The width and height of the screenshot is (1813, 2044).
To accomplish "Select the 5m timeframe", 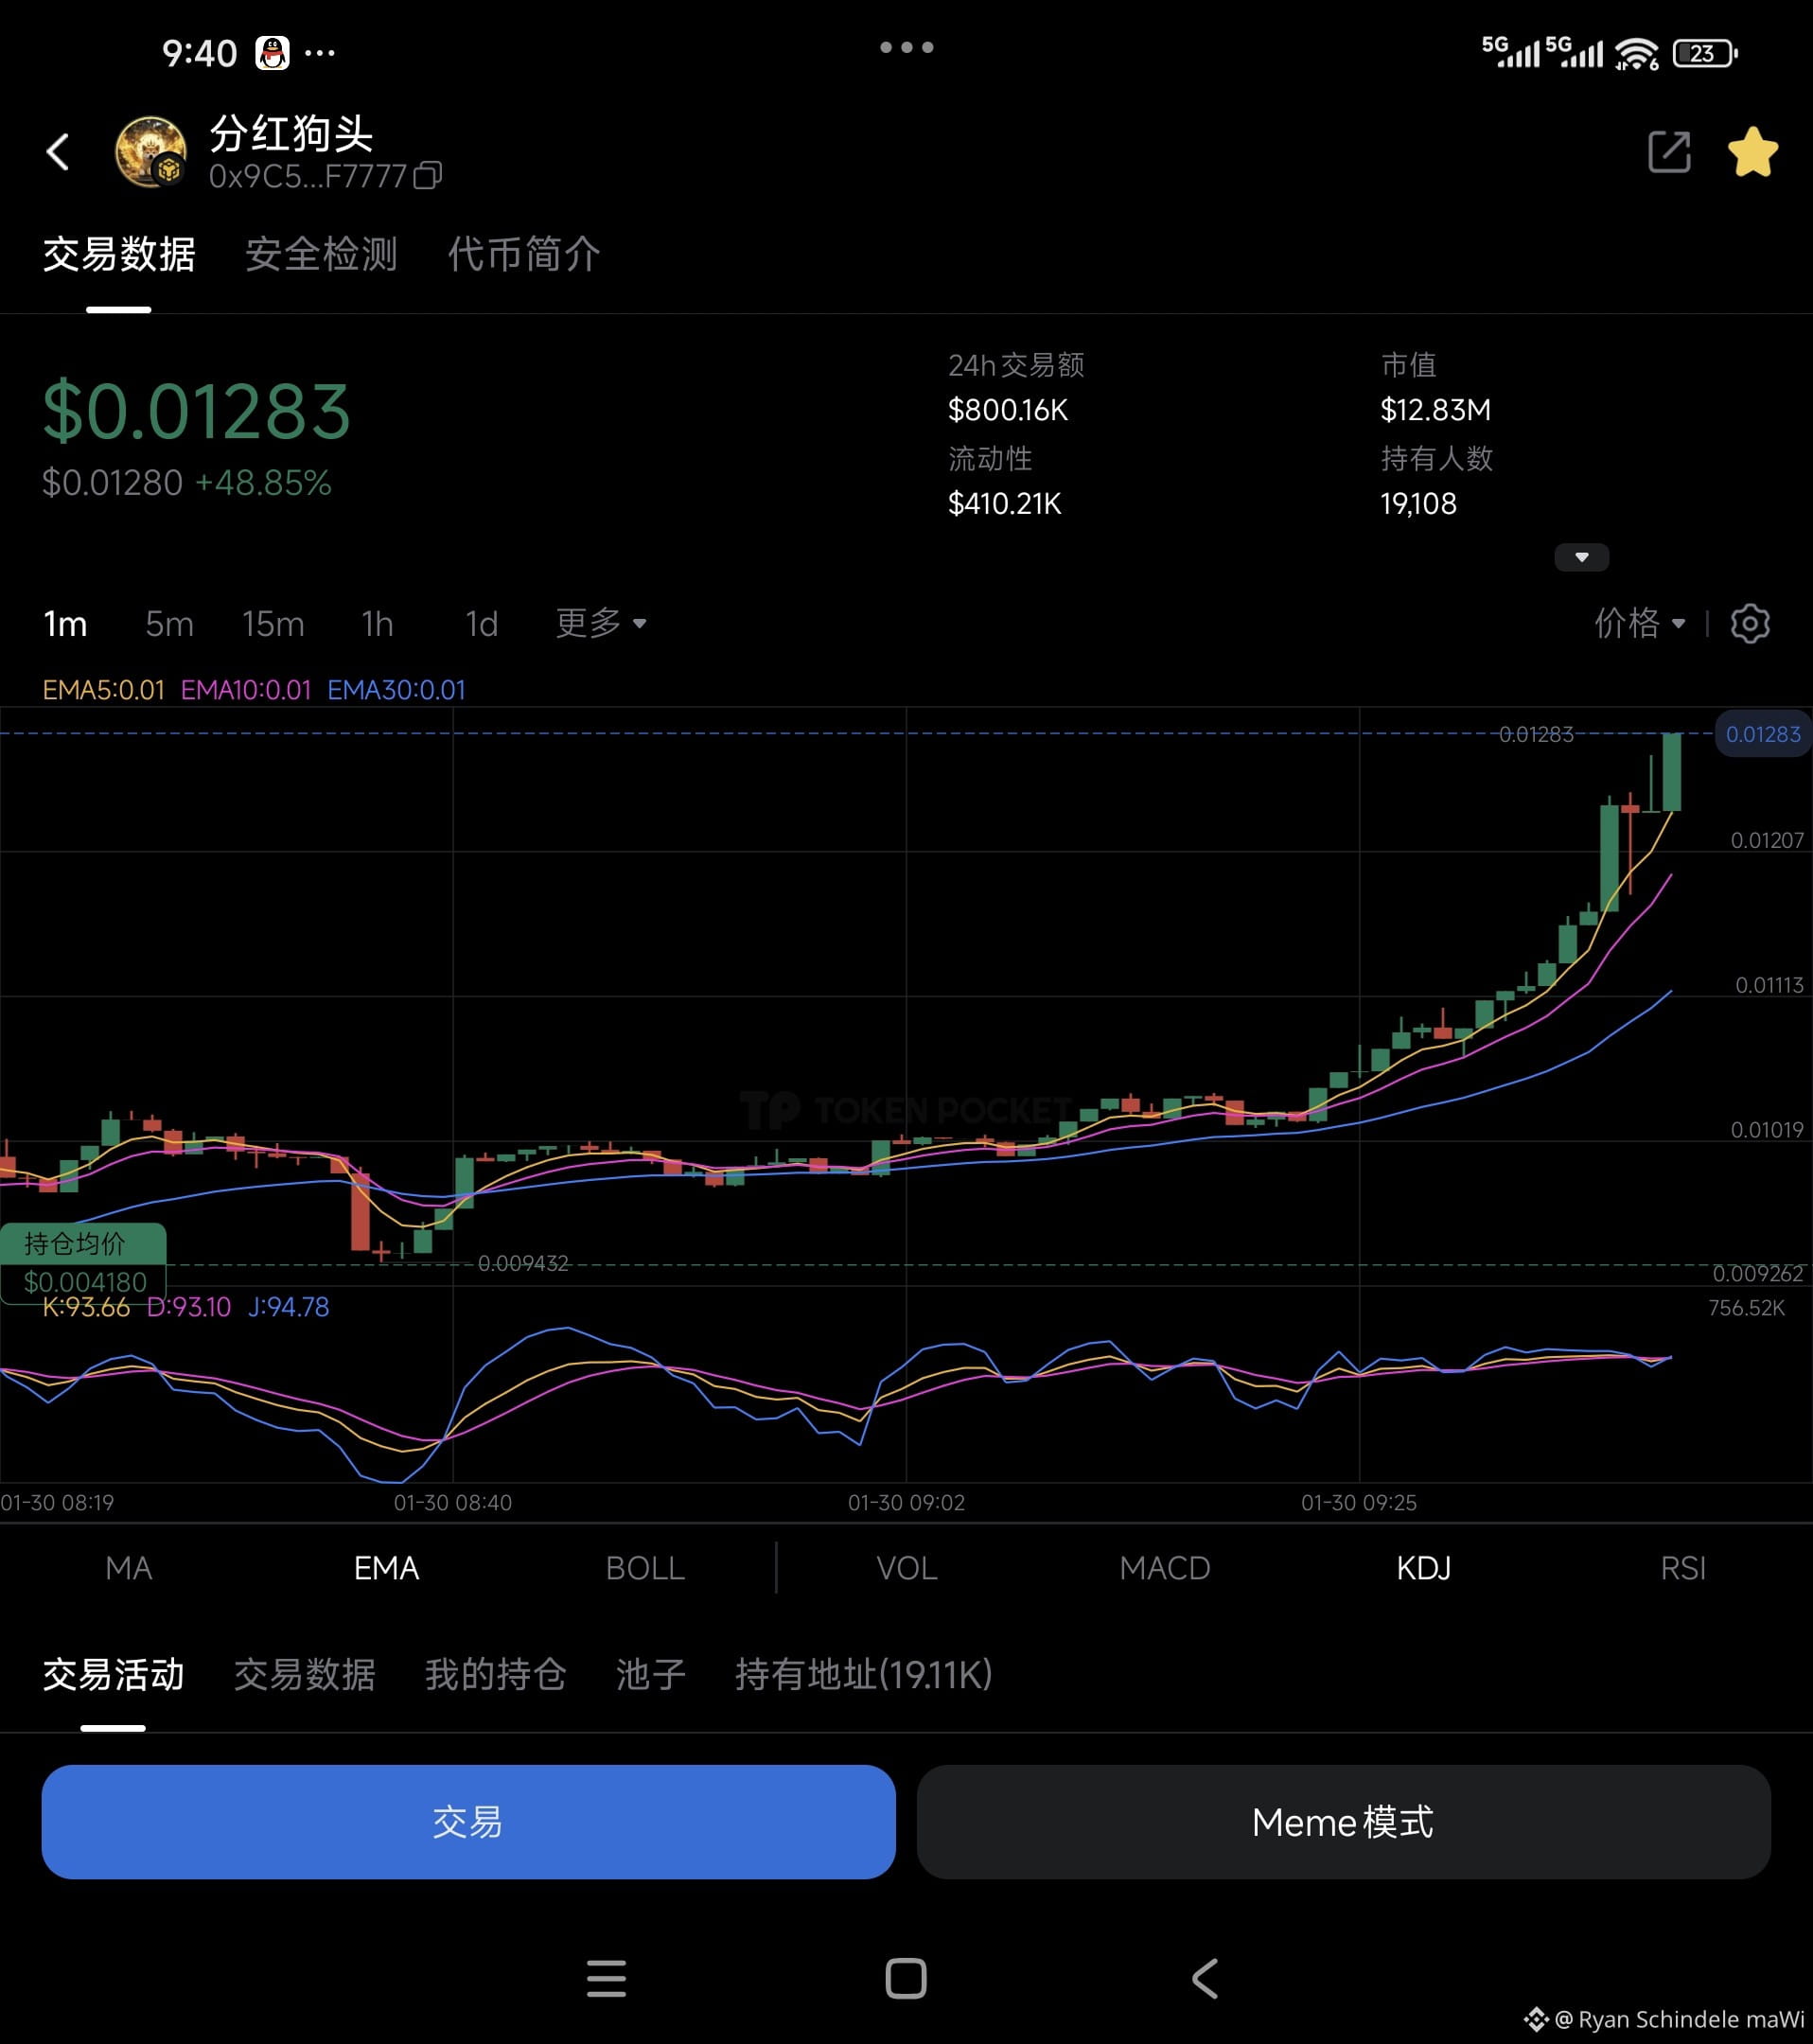I will (169, 624).
